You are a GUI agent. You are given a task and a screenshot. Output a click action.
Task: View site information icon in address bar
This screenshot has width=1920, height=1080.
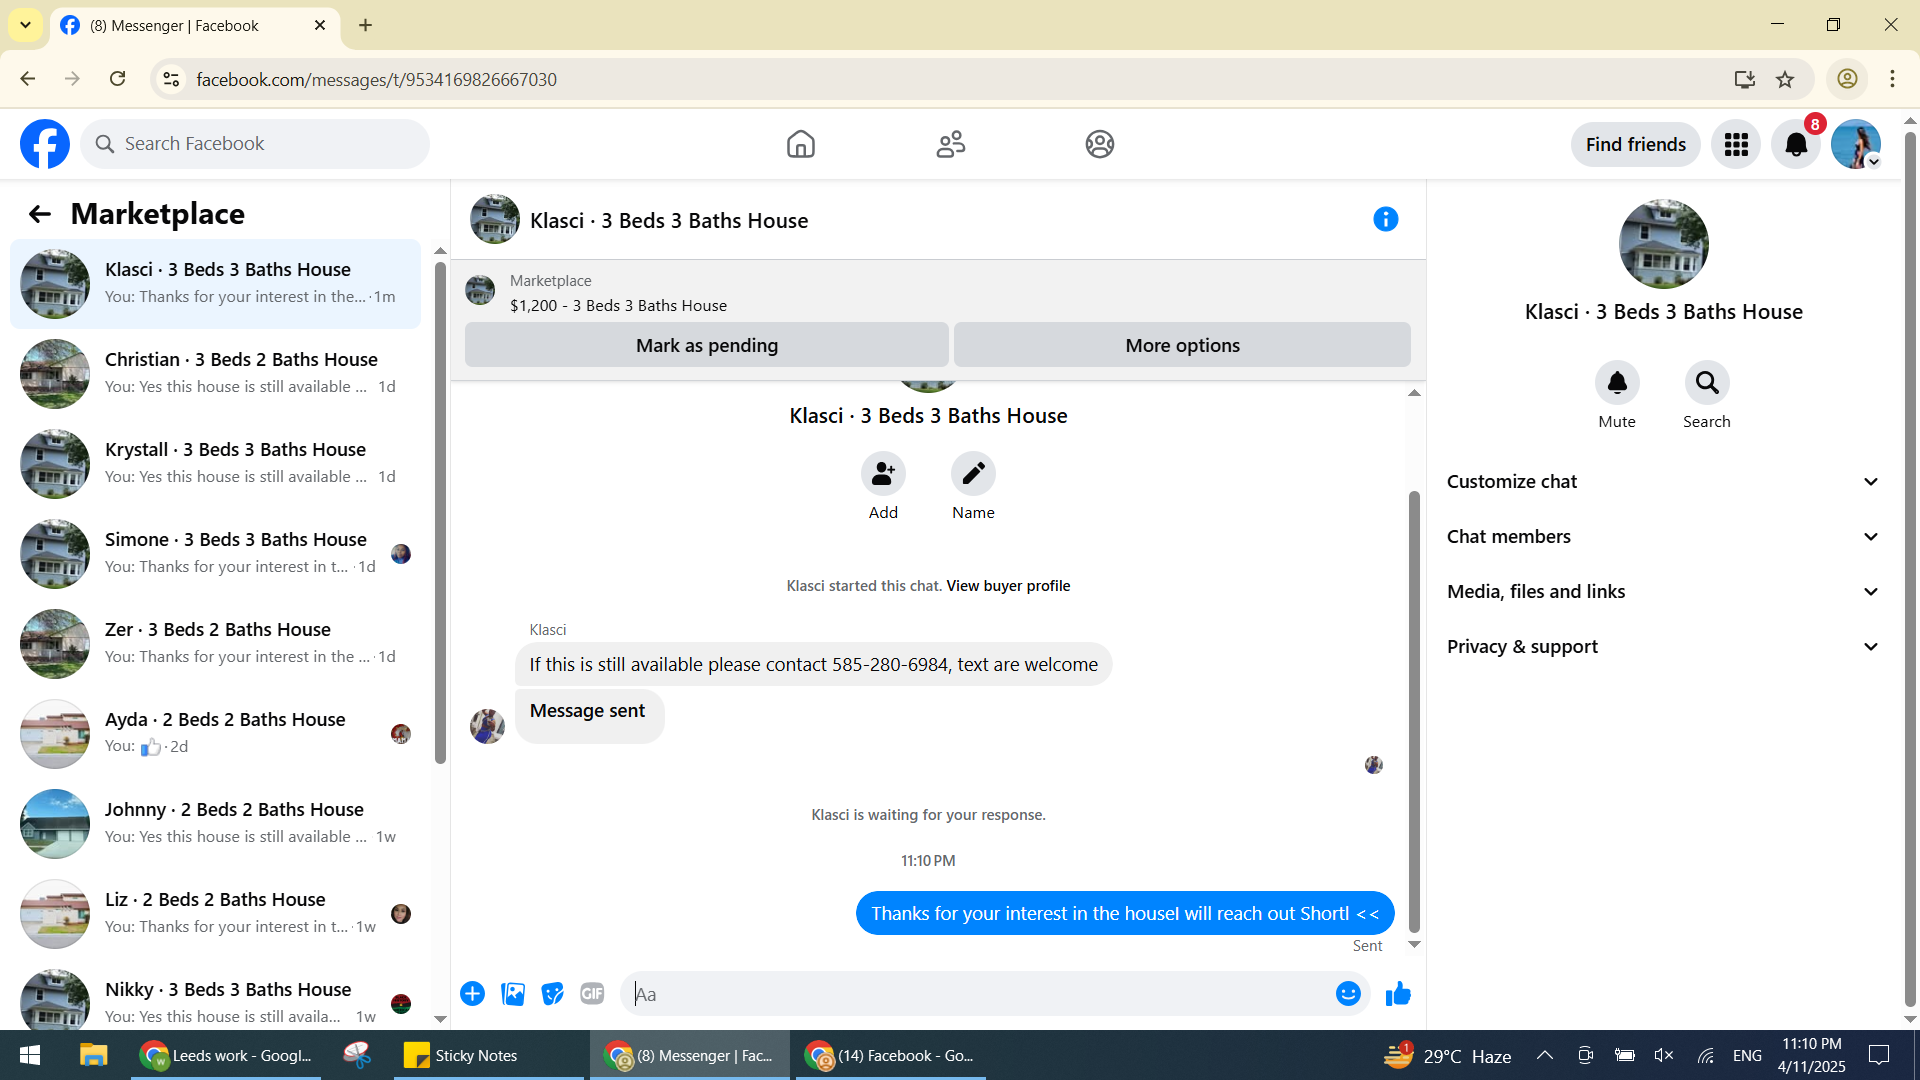[x=171, y=79]
